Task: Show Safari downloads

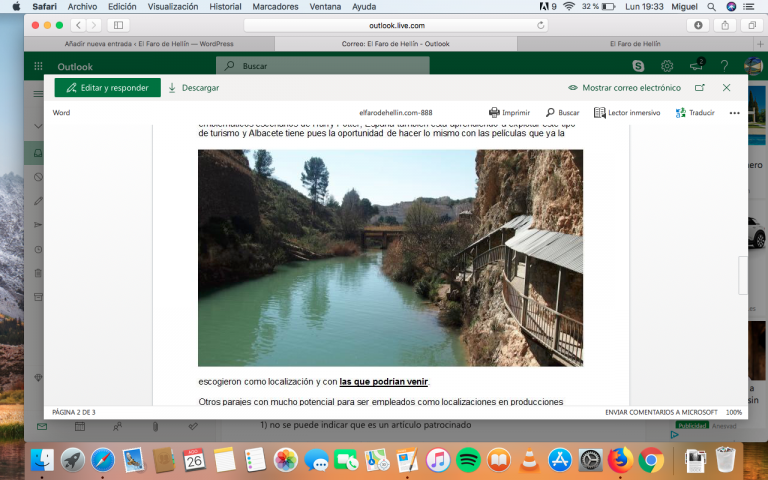Action: coord(698,25)
